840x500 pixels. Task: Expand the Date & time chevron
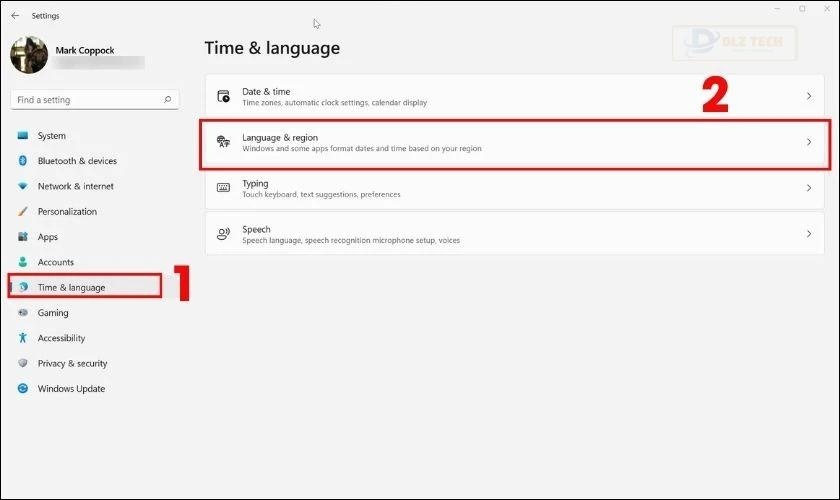tap(808, 96)
